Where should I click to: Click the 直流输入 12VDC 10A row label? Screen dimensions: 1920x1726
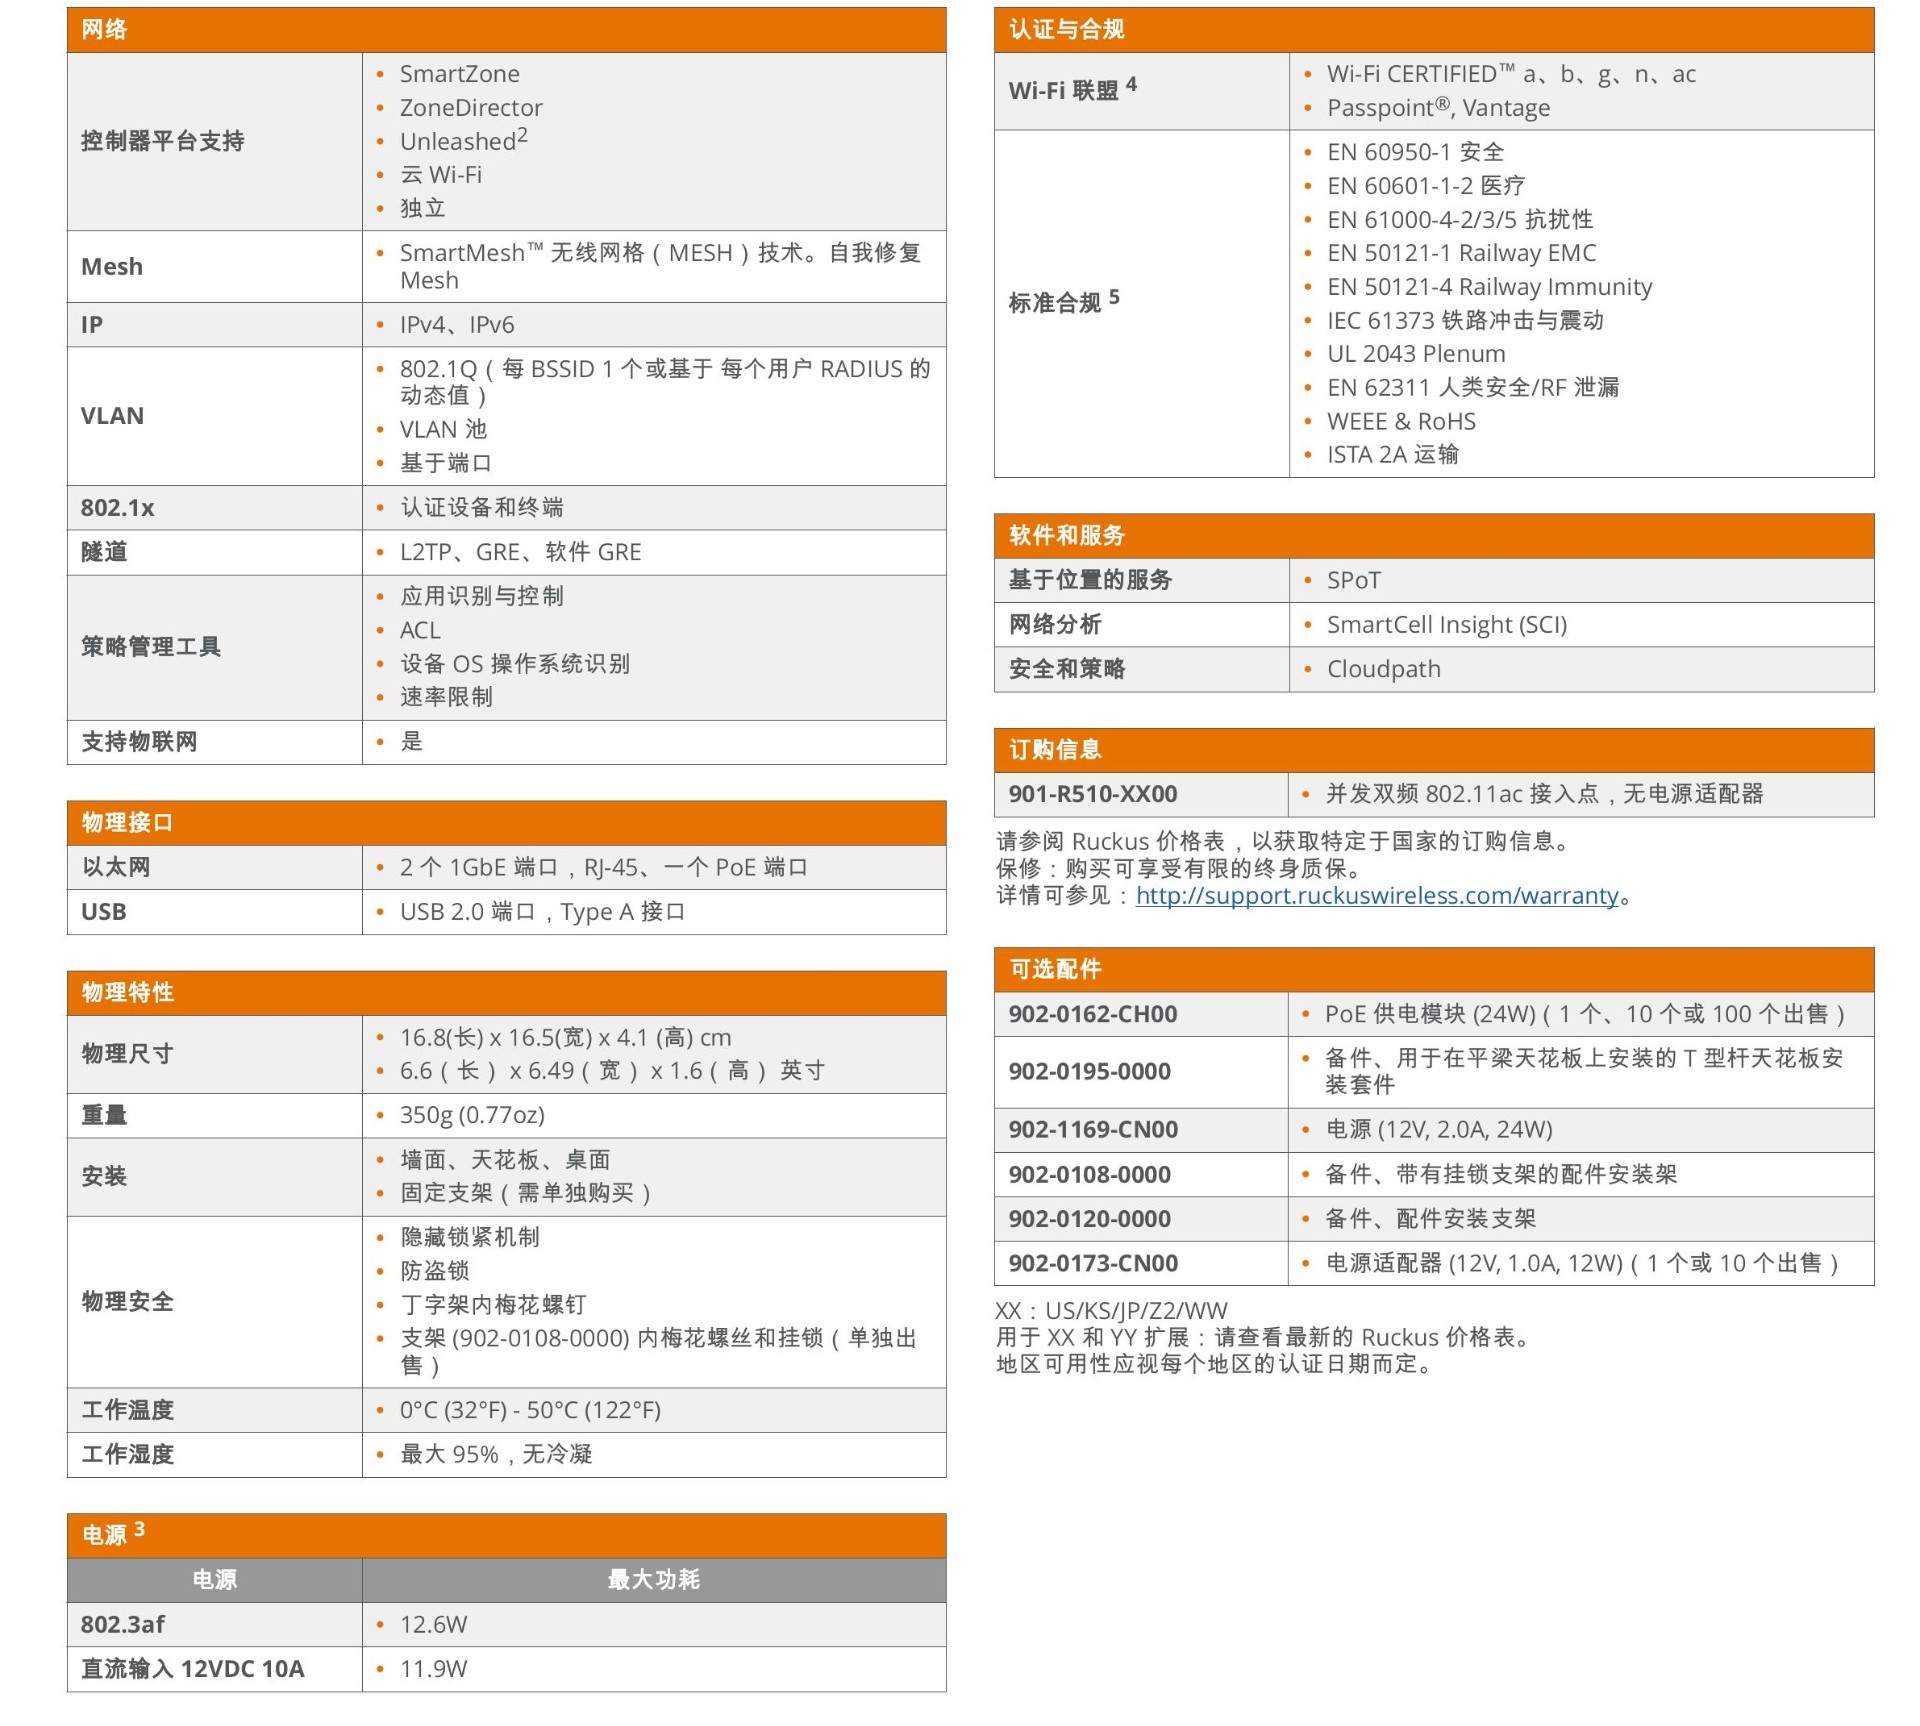click(192, 1669)
